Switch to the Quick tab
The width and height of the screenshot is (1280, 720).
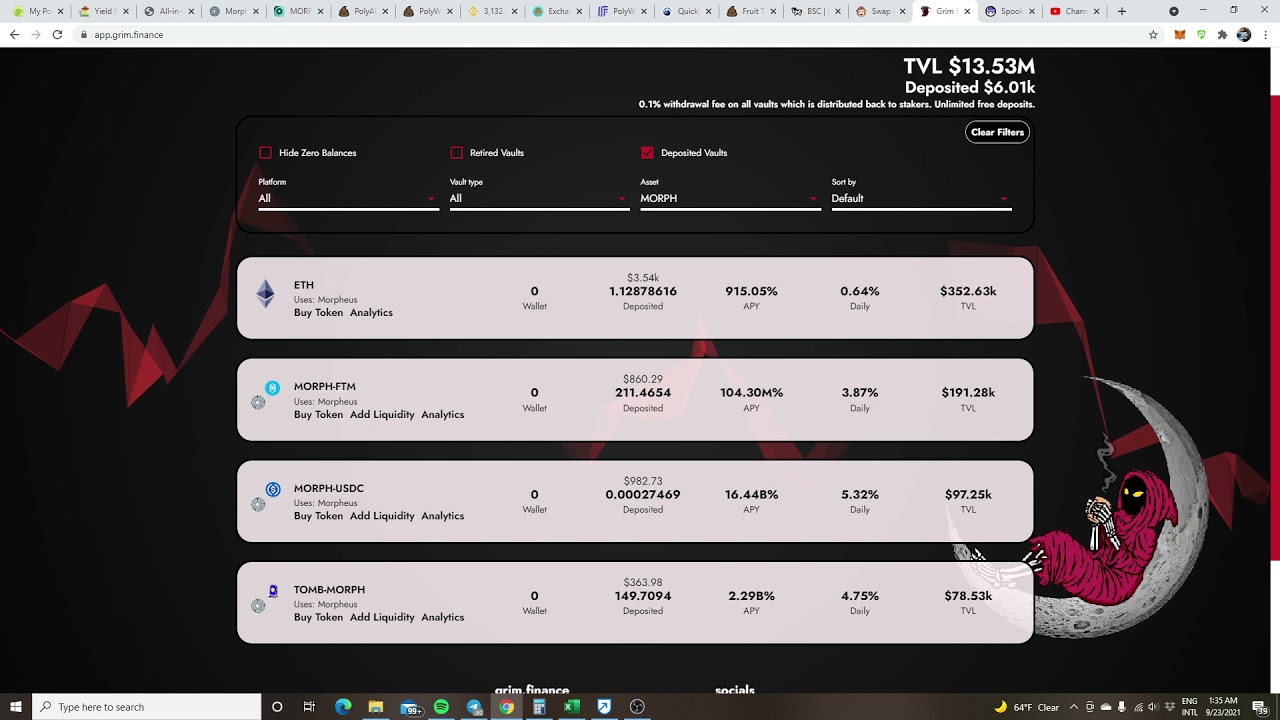click(687, 11)
